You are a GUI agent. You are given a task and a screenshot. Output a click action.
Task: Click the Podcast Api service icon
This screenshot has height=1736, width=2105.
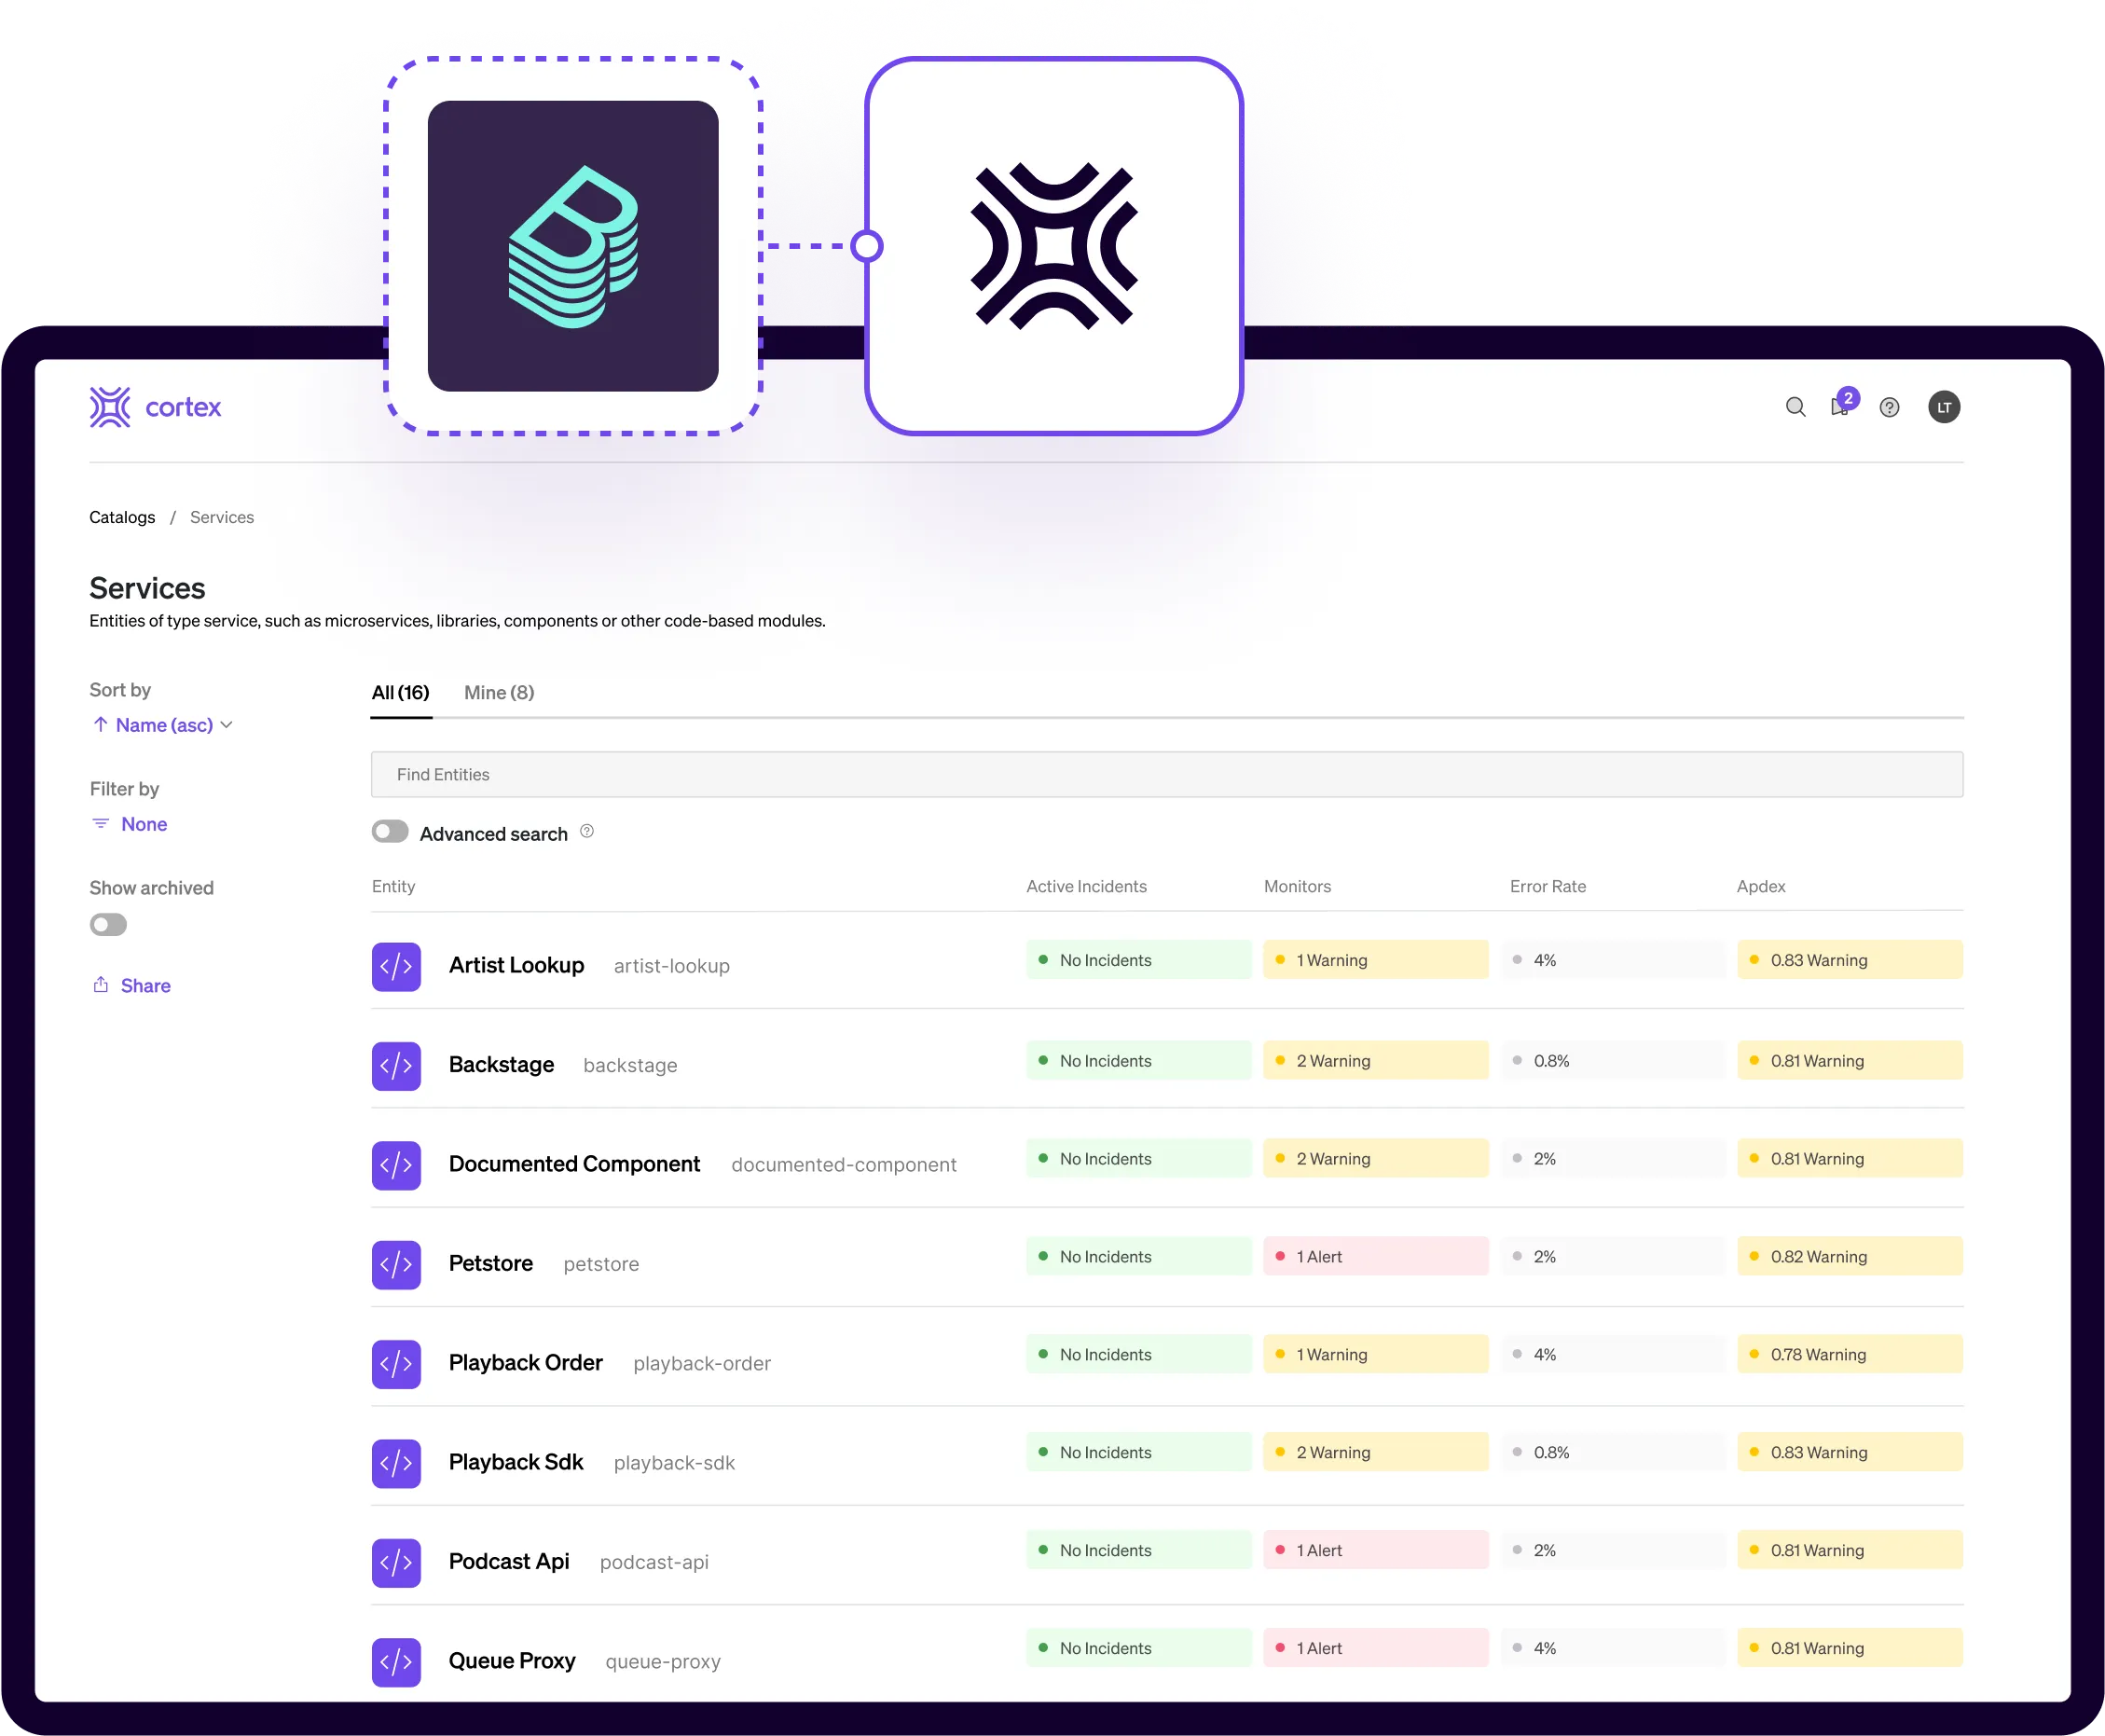(x=396, y=1562)
